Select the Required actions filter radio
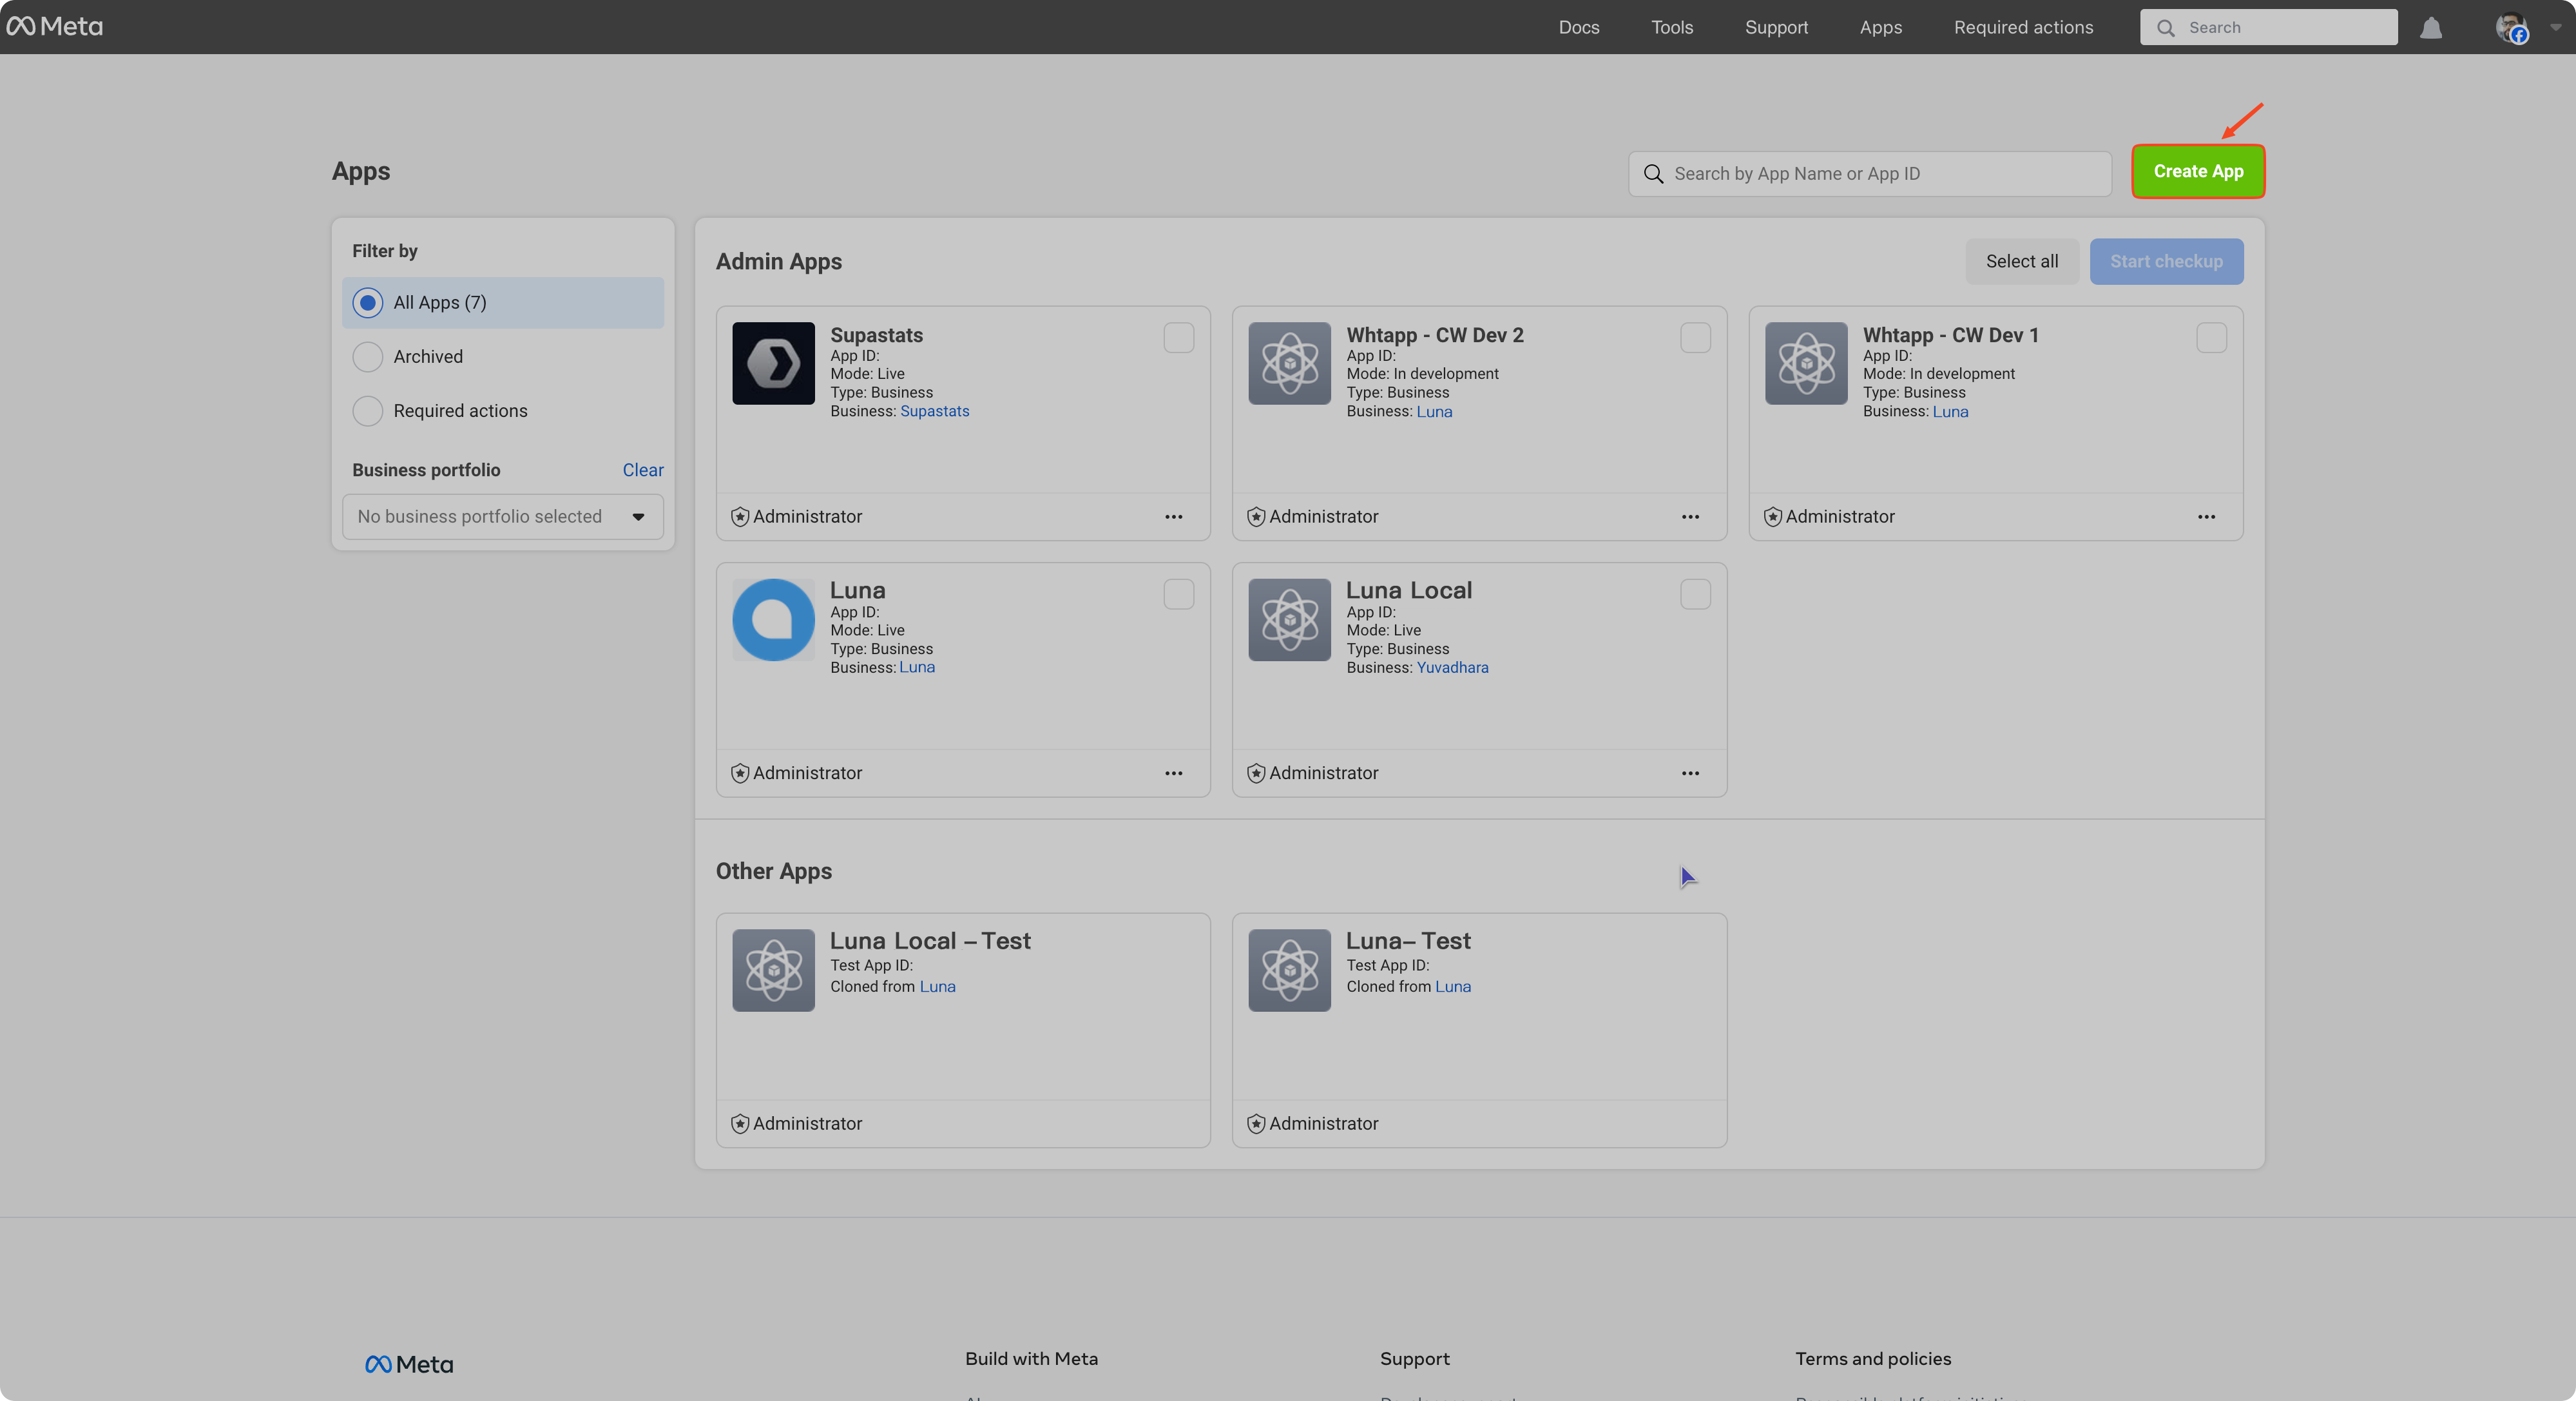This screenshot has width=2576, height=1401. pos(368,411)
